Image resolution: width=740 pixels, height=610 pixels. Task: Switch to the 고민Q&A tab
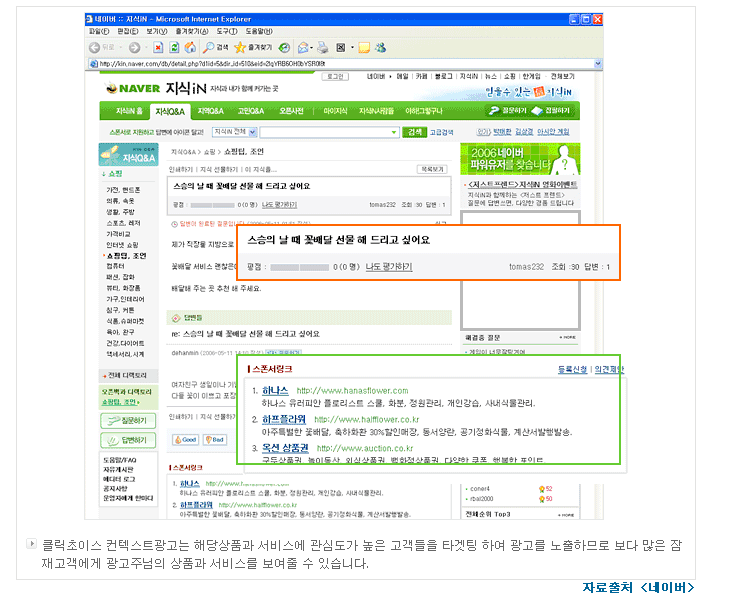(251, 111)
